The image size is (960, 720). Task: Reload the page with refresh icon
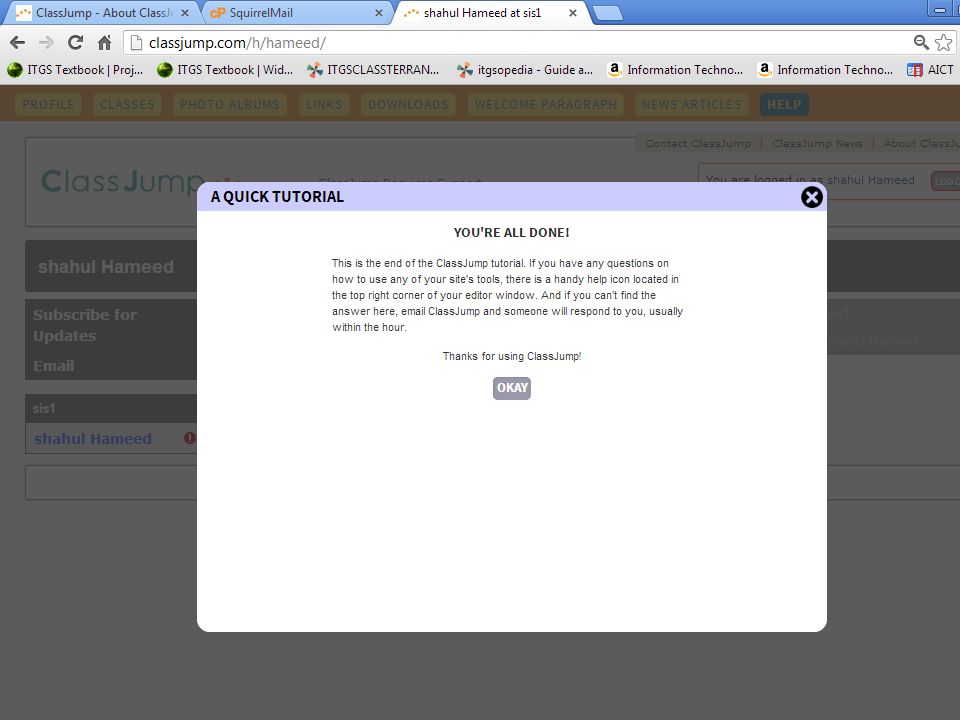(x=75, y=42)
